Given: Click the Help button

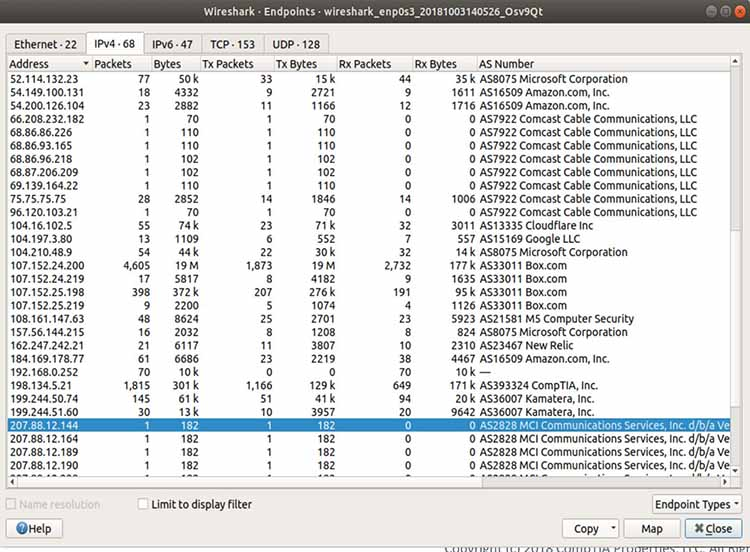Looking at the screenshot, I should [34, 529].
